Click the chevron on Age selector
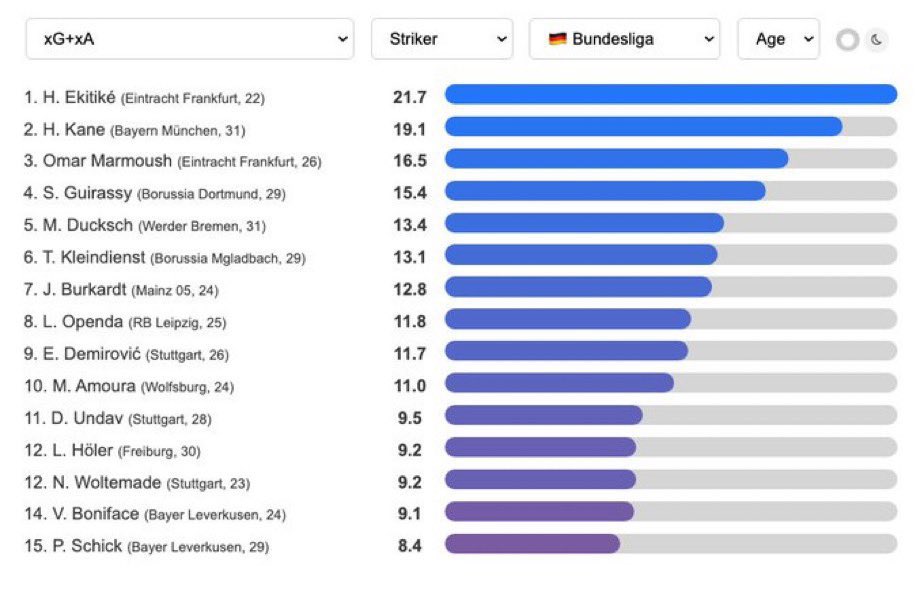This screenshot has height=599, width=923. click(809, 39)
